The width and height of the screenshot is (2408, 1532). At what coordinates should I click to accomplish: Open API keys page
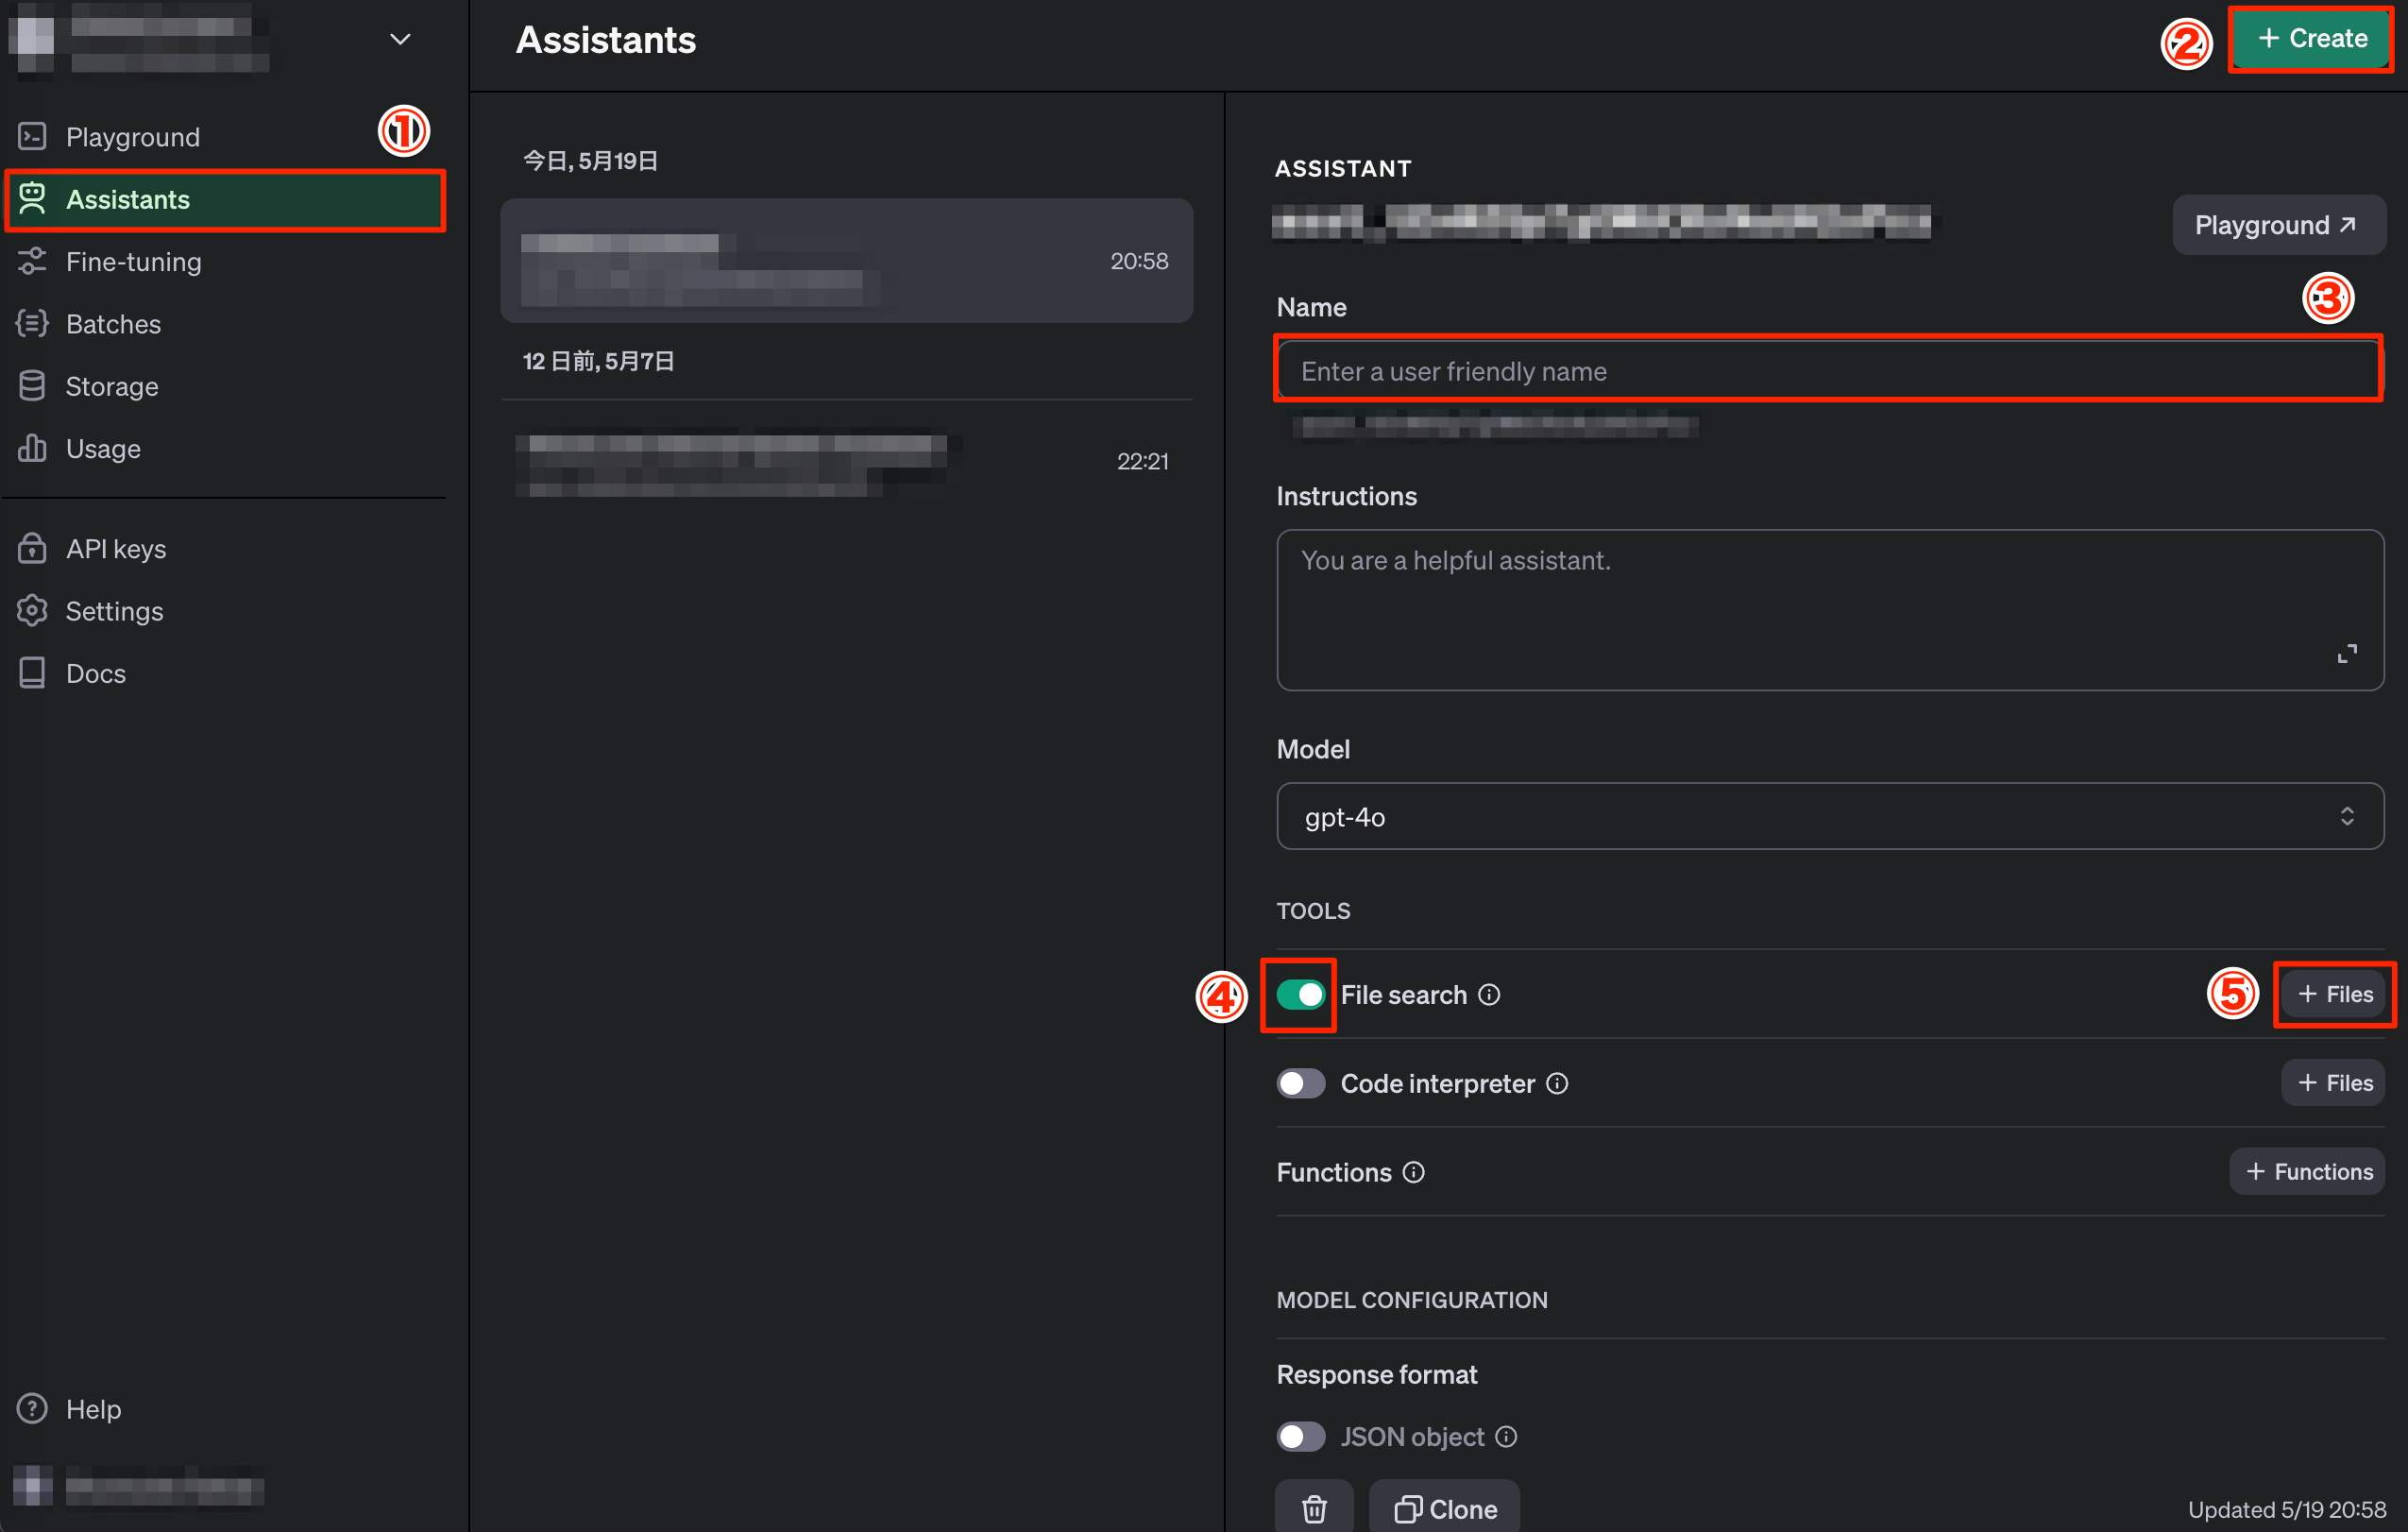pos(115,549)
